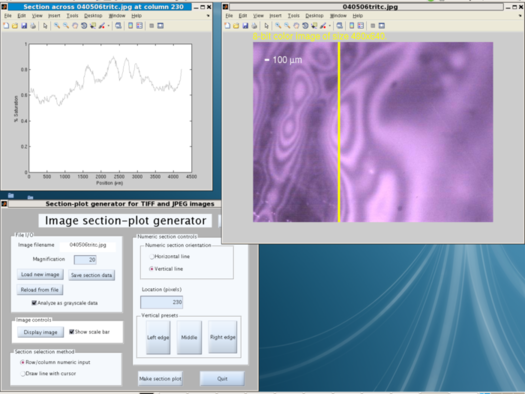Click Print icon in image figure toolbar
Screen dimensions: 525x394
click(254, 26)
